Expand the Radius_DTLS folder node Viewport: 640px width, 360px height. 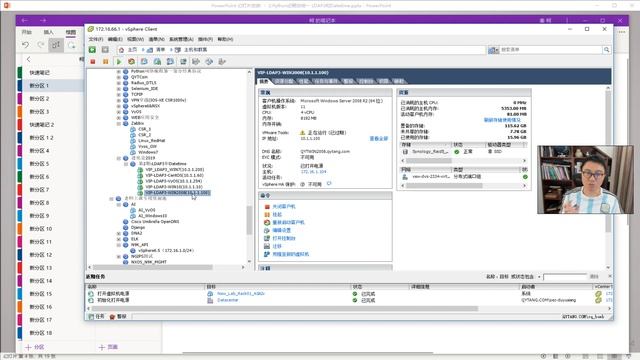pos(119,82)
